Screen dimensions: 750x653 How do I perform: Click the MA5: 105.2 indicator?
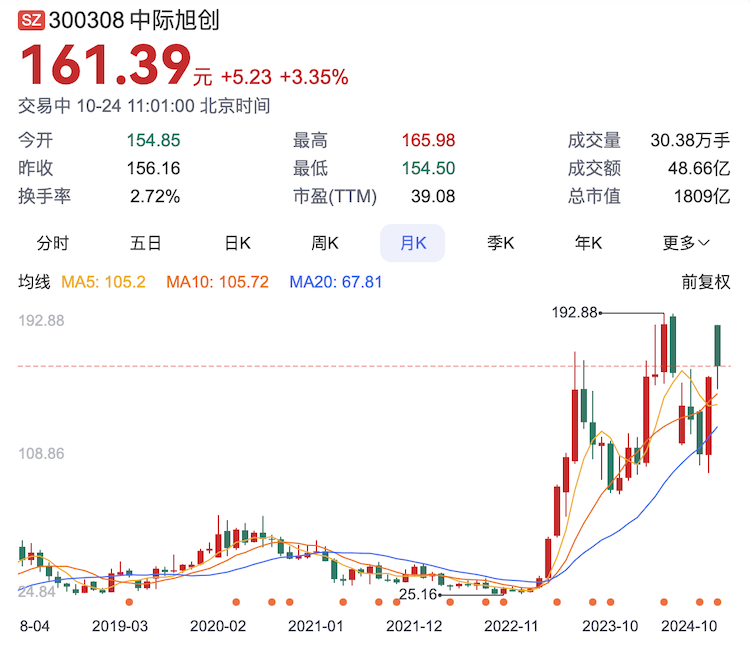pos(103,282)
